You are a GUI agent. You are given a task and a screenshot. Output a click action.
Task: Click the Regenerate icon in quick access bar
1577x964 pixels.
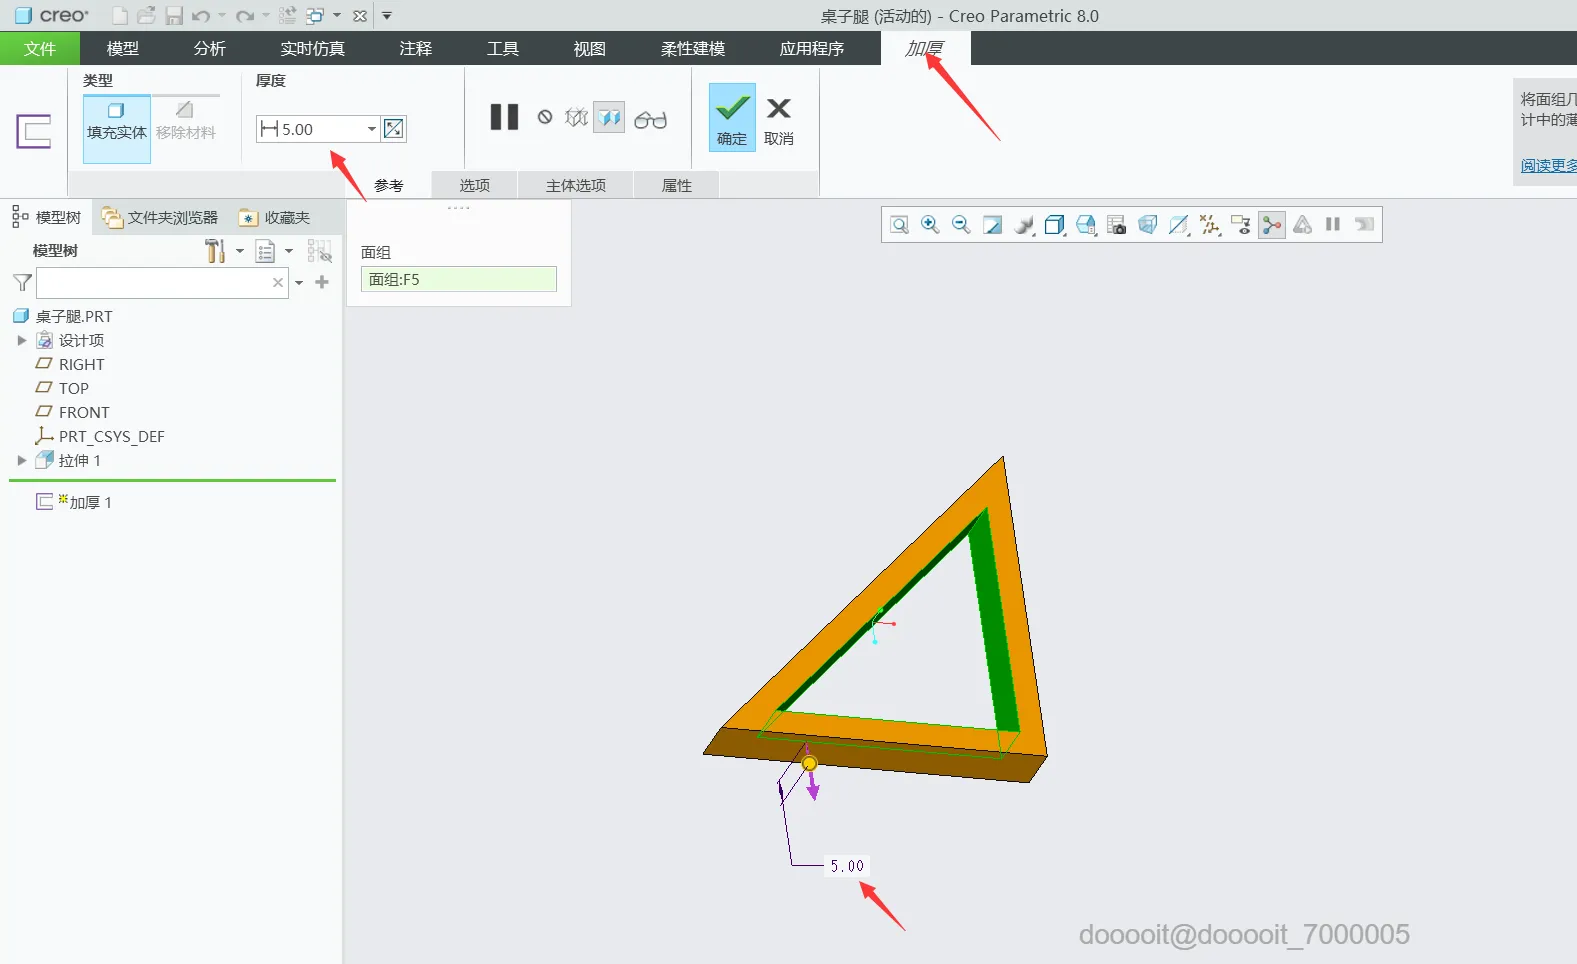tap(288, 16)
